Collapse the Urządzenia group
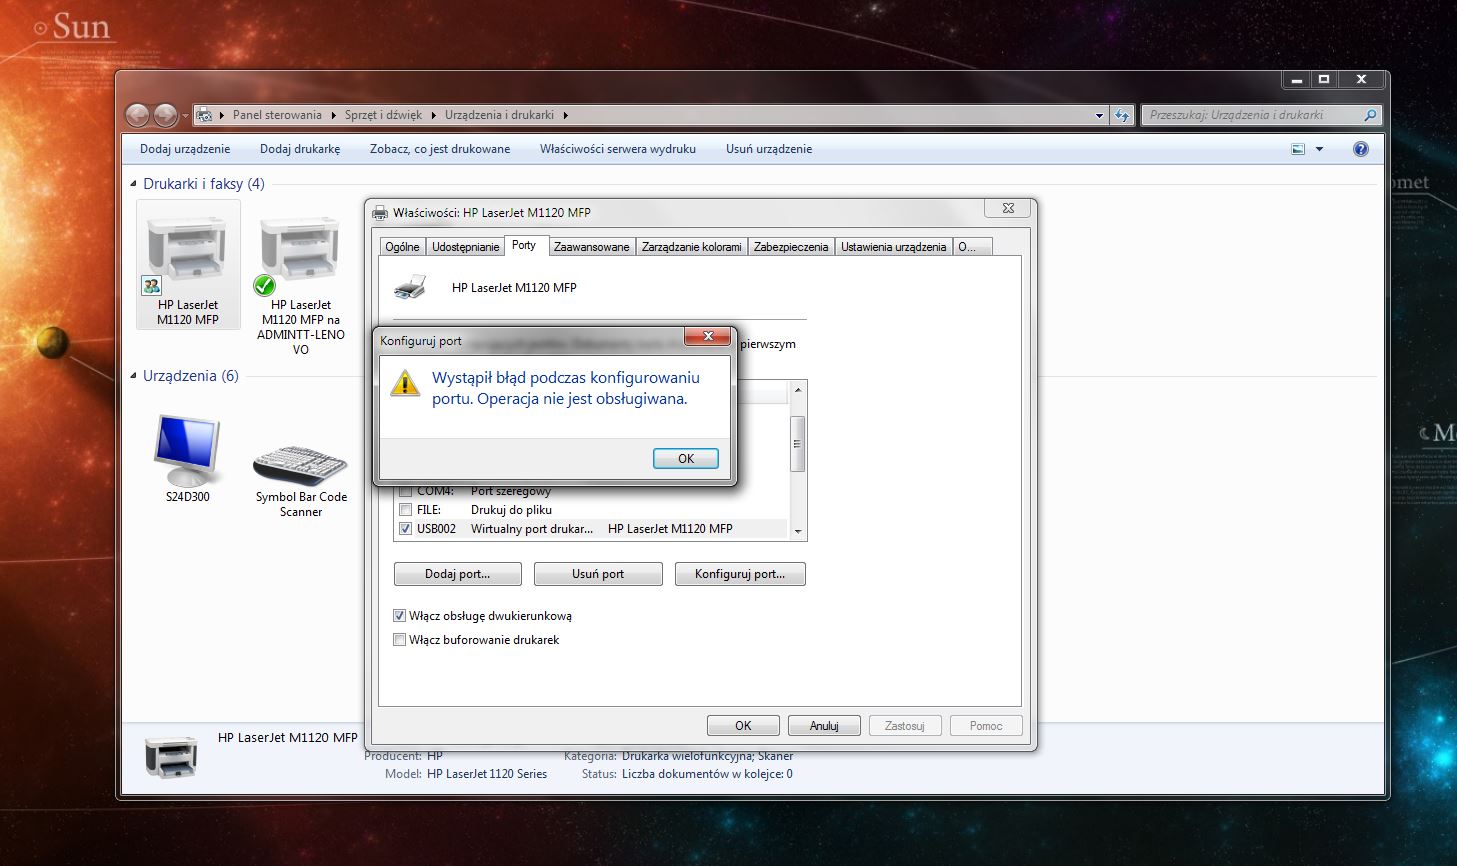The image size is (1457, 866). coord(133,376)
